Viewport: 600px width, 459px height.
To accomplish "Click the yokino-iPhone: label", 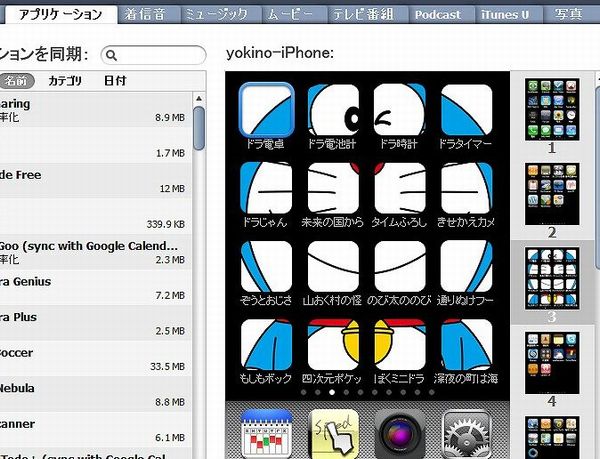I will [280, 53].
